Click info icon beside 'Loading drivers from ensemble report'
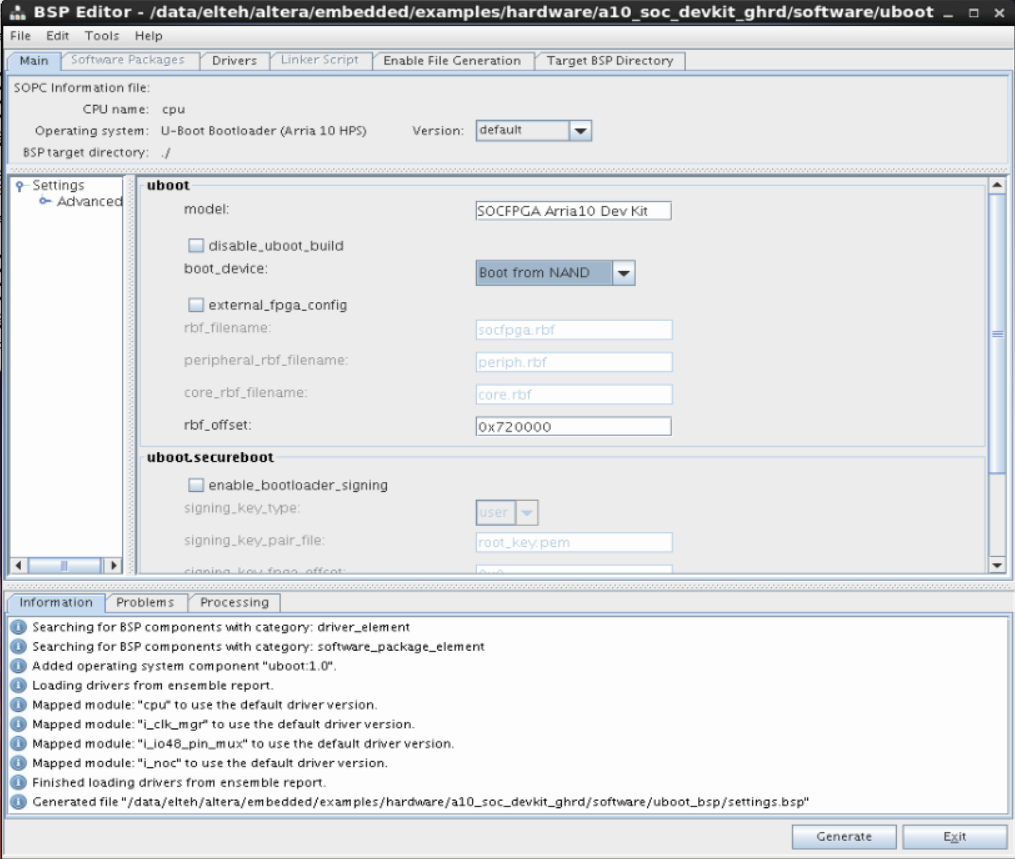The height and width of the screenshot is (859, 1015). click(19, 686)
